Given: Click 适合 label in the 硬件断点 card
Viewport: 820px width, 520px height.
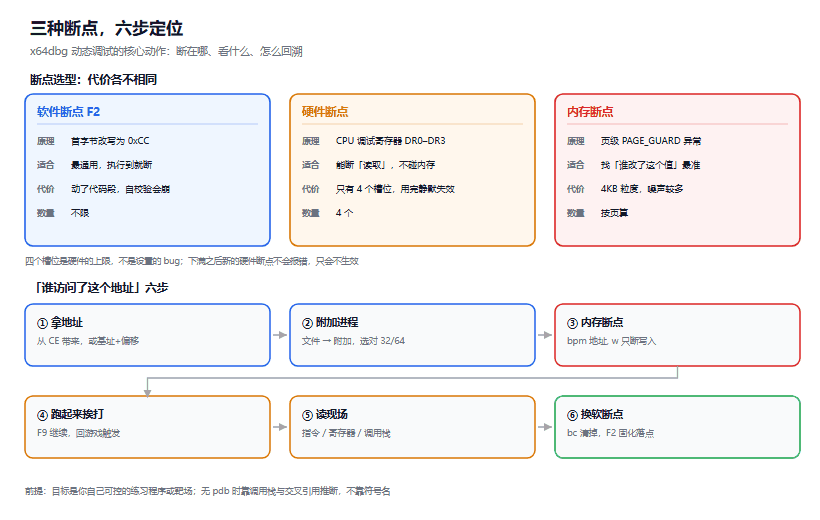Looking at the screenshot, I should coord(311,165).
